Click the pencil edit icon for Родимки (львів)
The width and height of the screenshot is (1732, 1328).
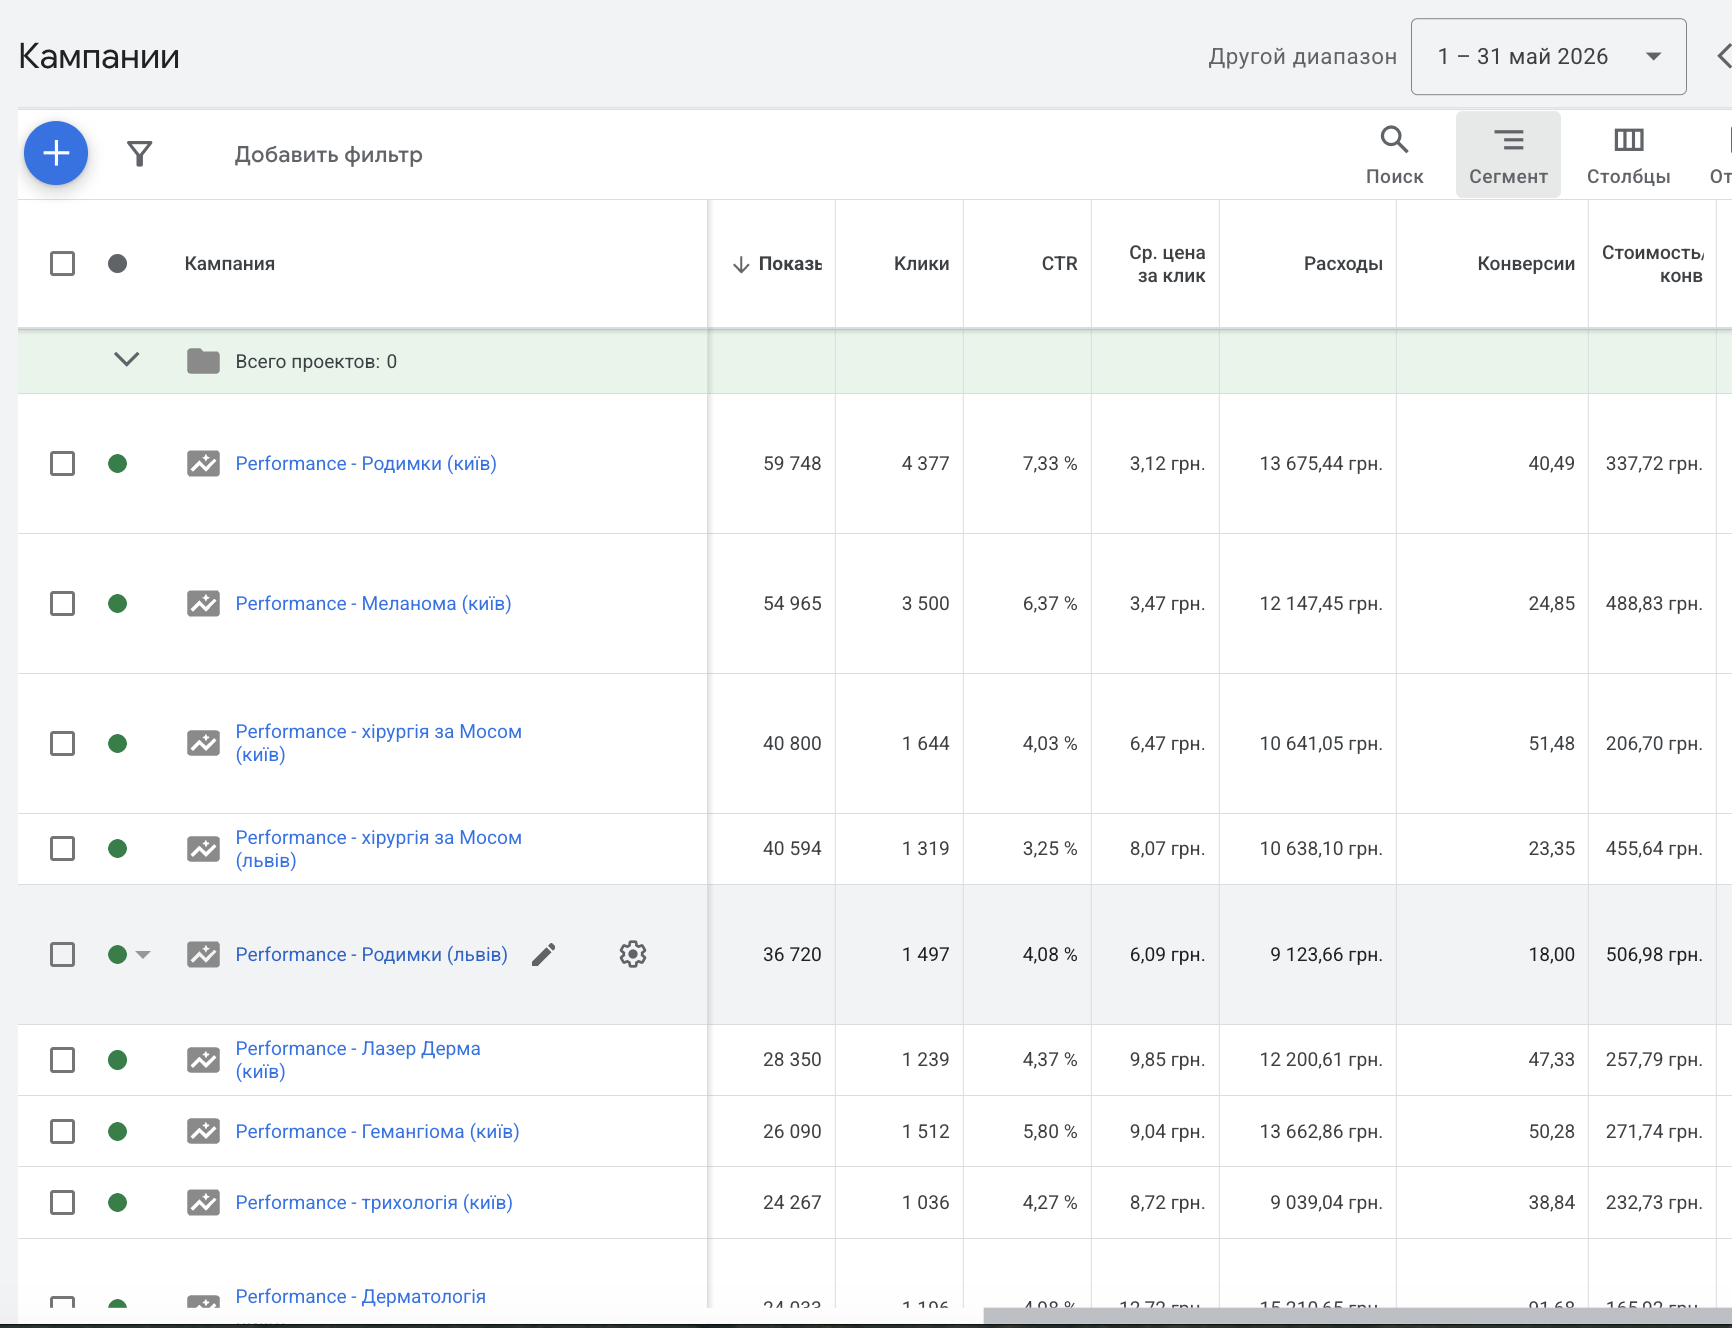543,955
